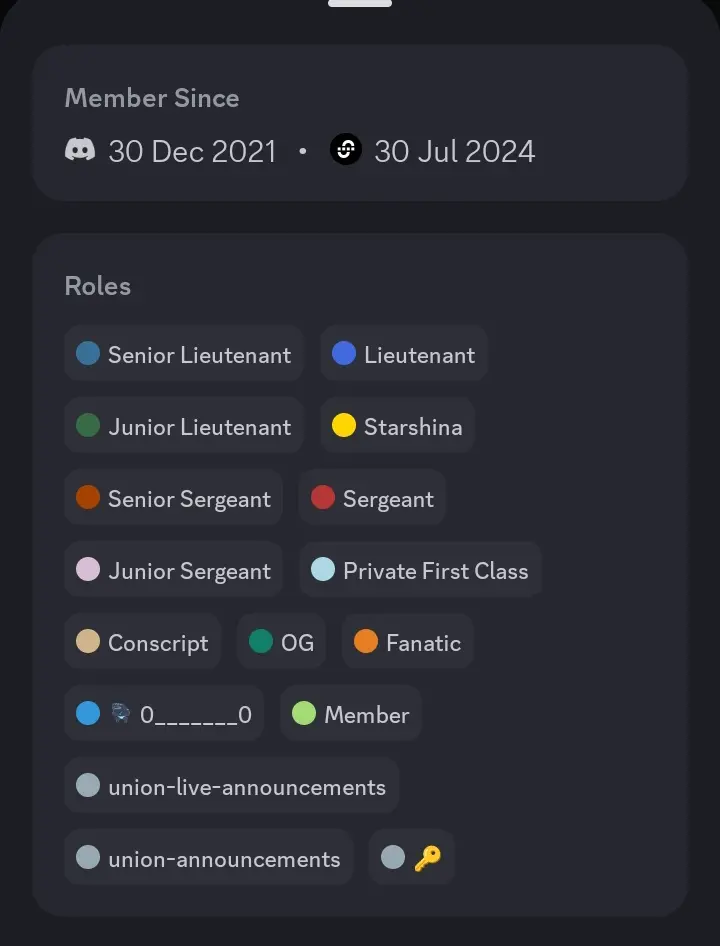This screenshot has width=720, height=946.
Task: Grab the sheet handle bar at top
Action: pyautogui.click(x=360, y=3)
